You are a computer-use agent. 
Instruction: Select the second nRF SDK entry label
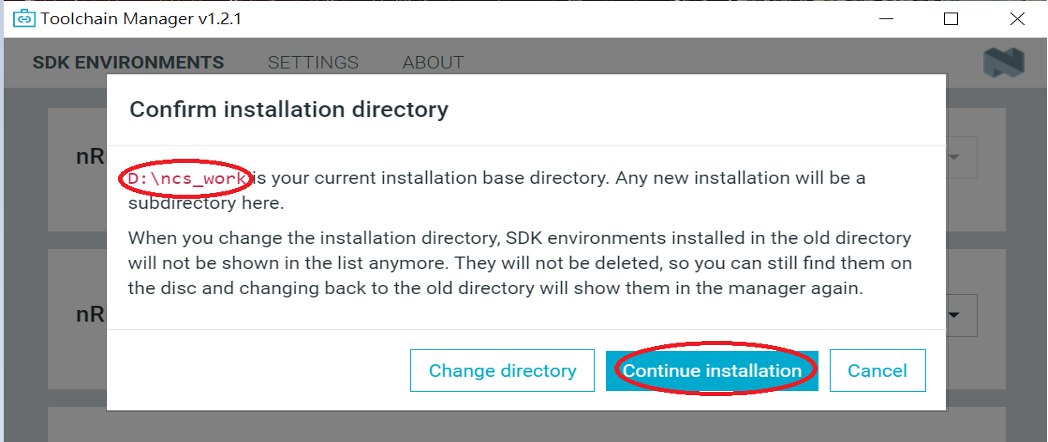pos(90,314)
